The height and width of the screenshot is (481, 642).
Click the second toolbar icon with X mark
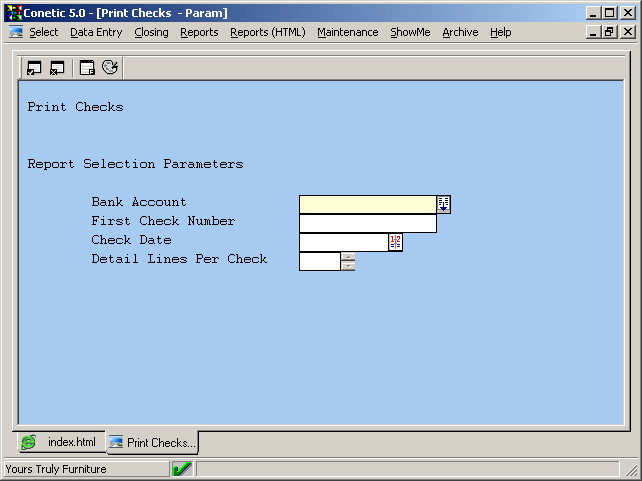[x=57, y=68]
